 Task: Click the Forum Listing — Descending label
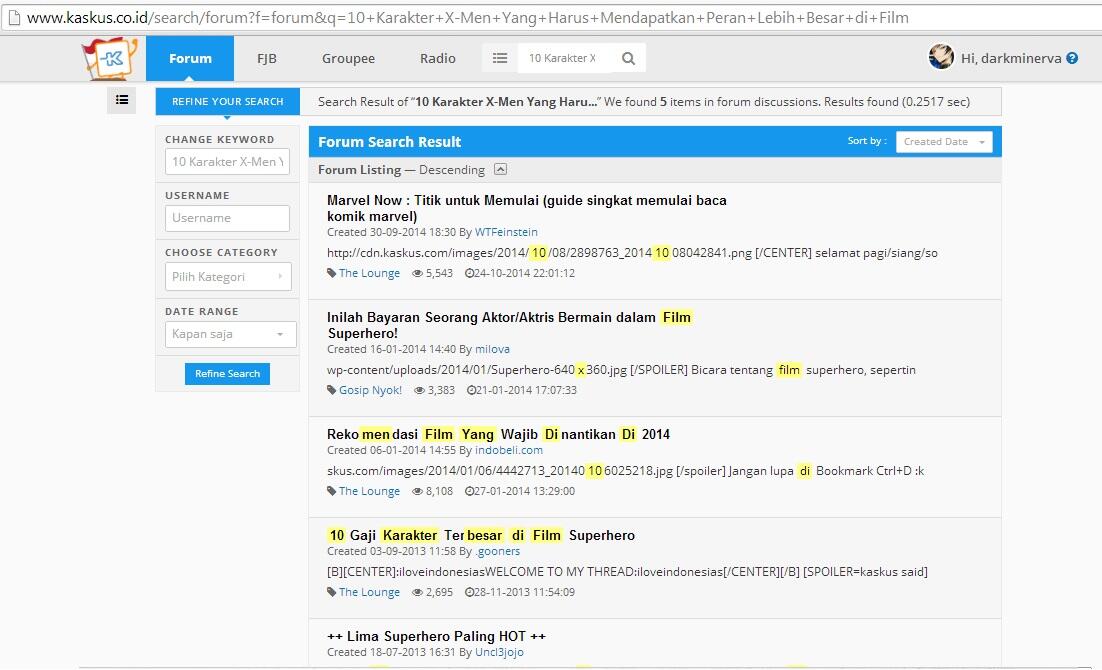pos(401,169)
